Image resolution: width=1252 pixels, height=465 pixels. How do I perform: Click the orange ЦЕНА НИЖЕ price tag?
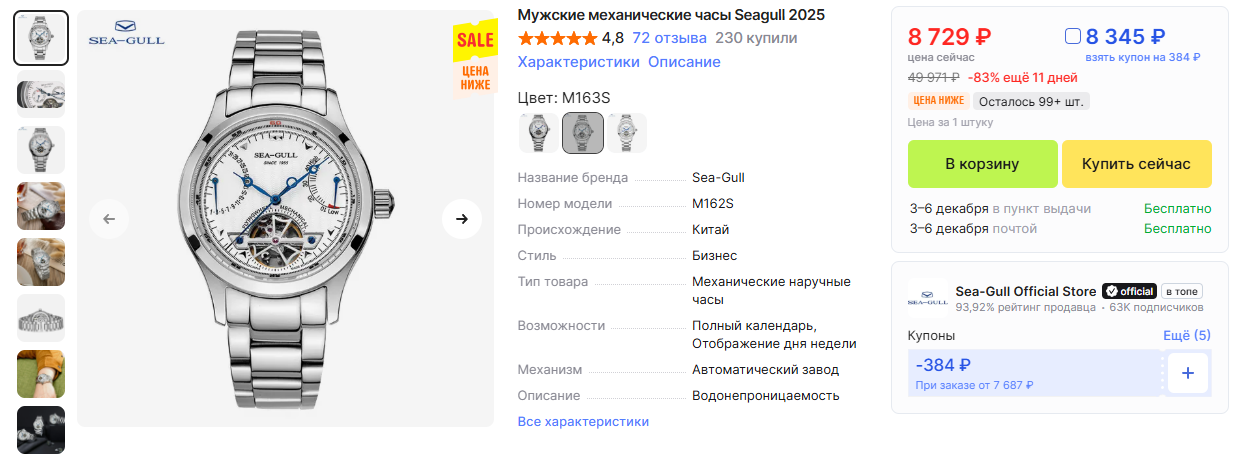[x=938, y=101]
